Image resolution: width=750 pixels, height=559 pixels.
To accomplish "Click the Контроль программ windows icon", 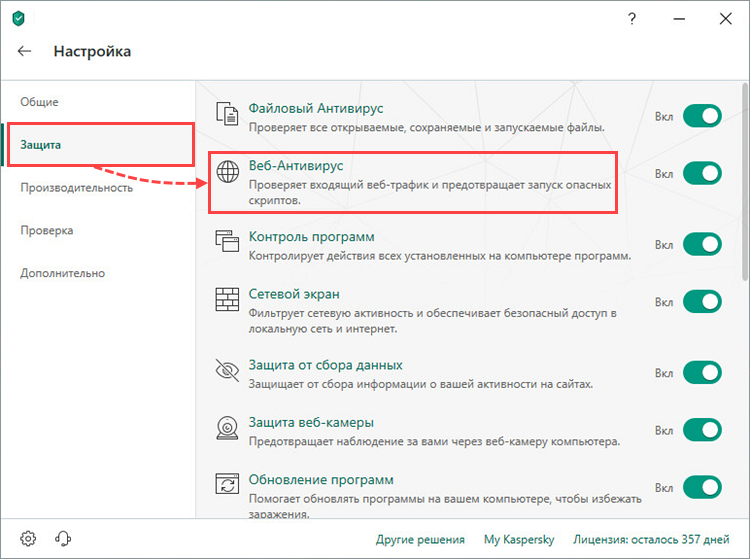I will tap(227, 241).
